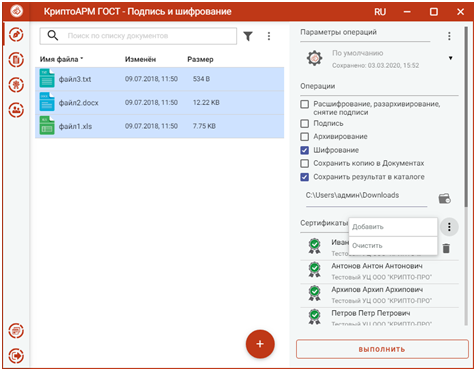Click the Сертификаты three-dot menu button

click(449, 227)
